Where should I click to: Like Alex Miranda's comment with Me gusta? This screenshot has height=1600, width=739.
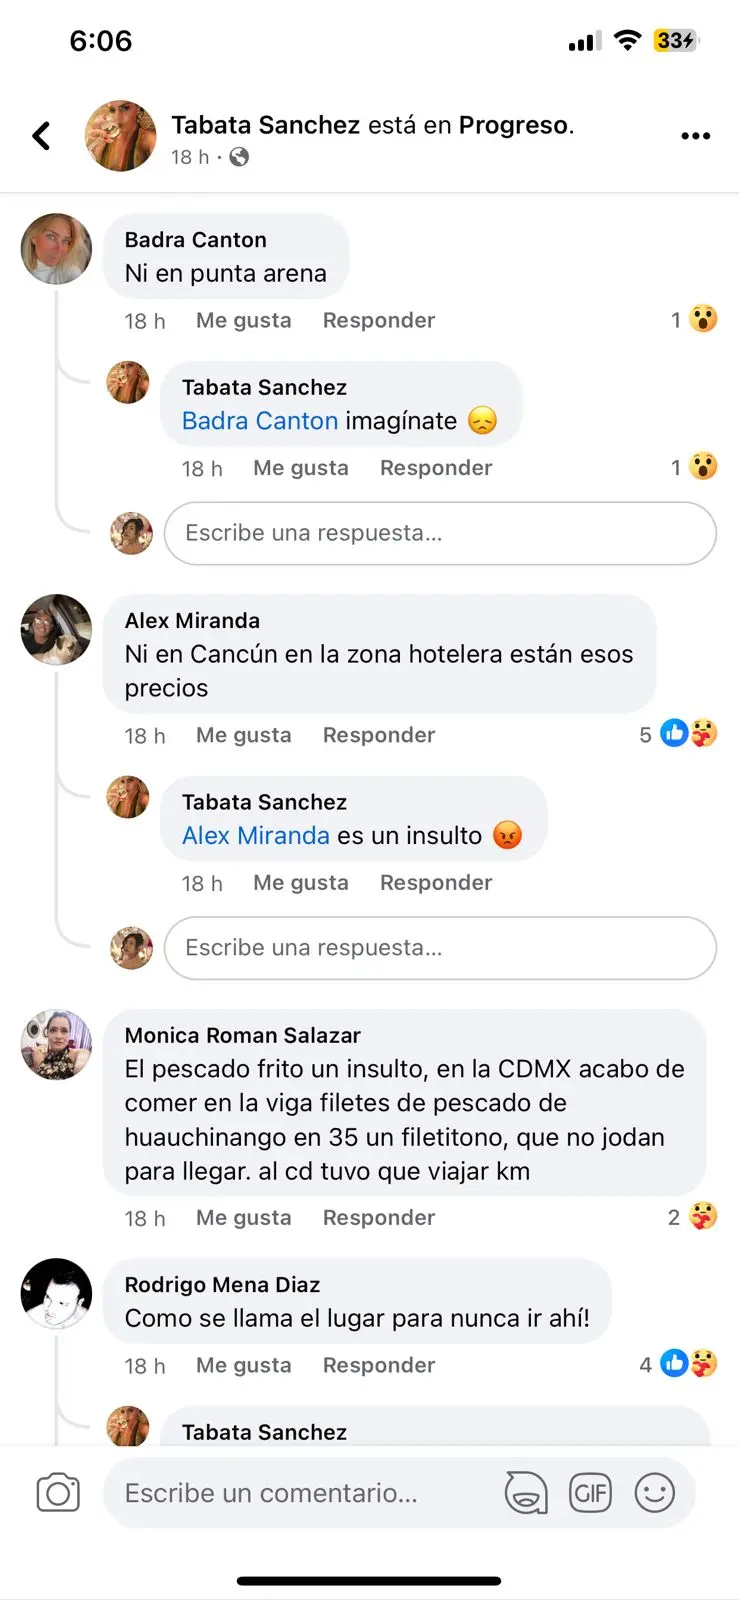243,735
